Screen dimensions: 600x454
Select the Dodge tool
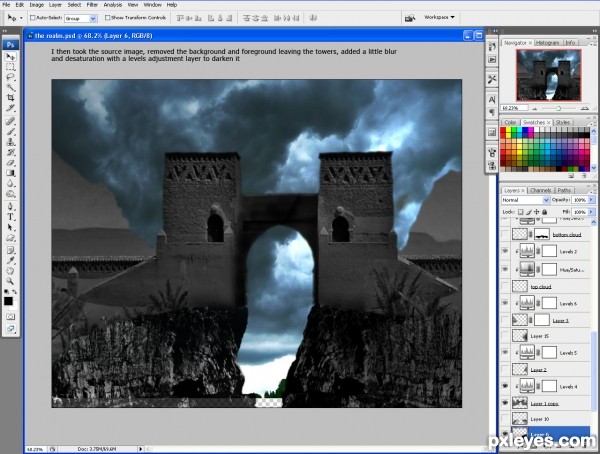[x=10, y=194]
